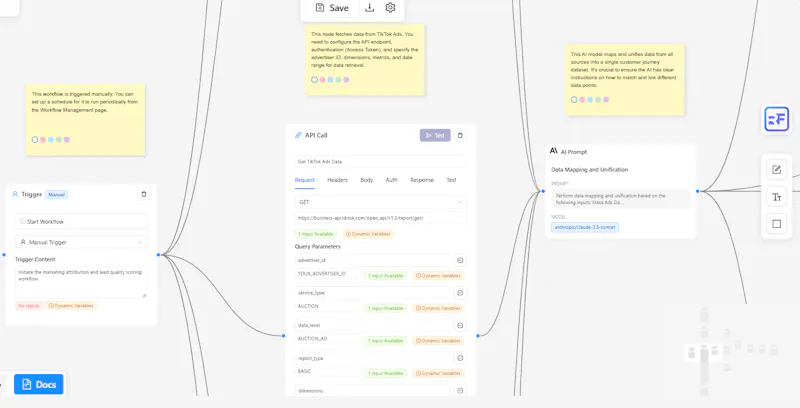Remove the advertiser_id query parameter

[460, 261]
